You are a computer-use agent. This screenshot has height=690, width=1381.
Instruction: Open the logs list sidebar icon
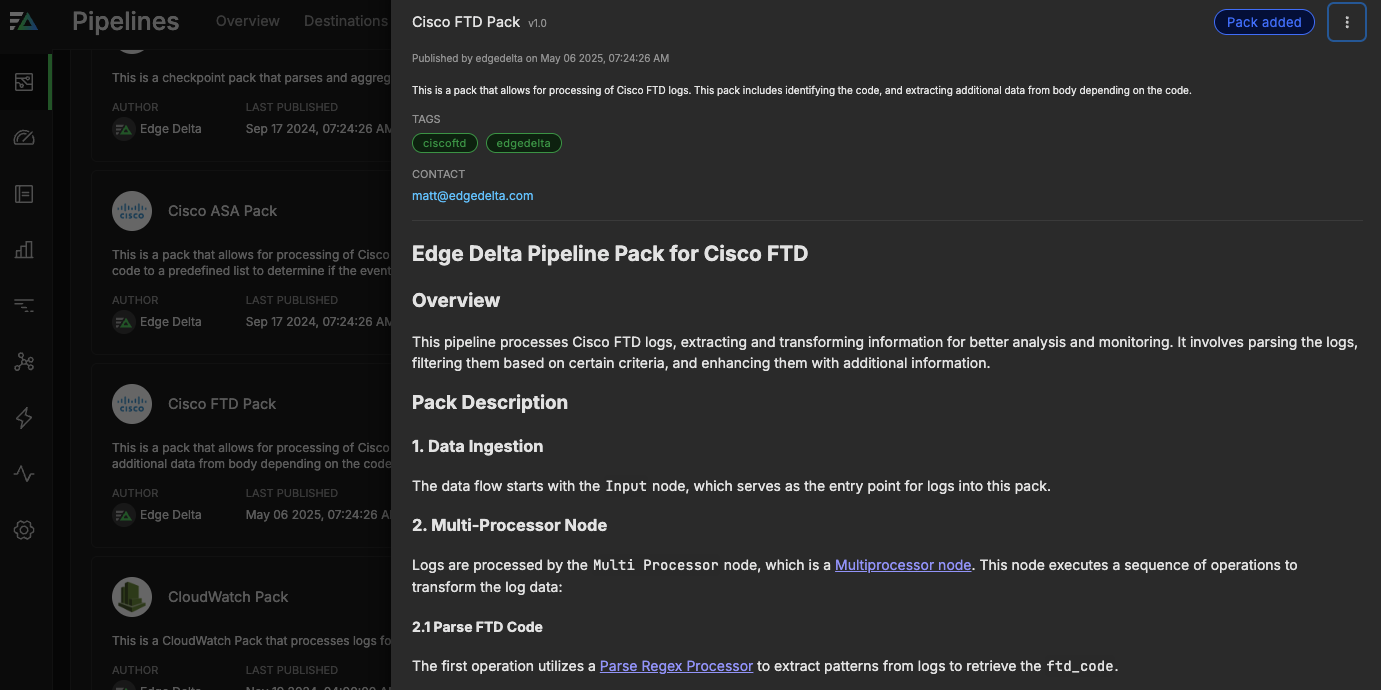[24, 194]
